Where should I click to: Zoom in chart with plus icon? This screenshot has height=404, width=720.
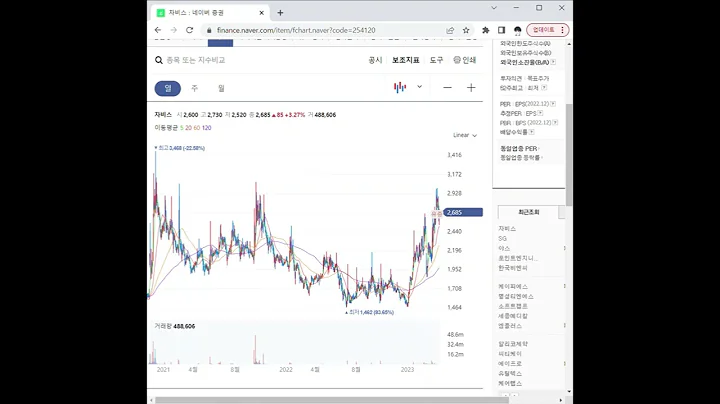click(471, 88)
